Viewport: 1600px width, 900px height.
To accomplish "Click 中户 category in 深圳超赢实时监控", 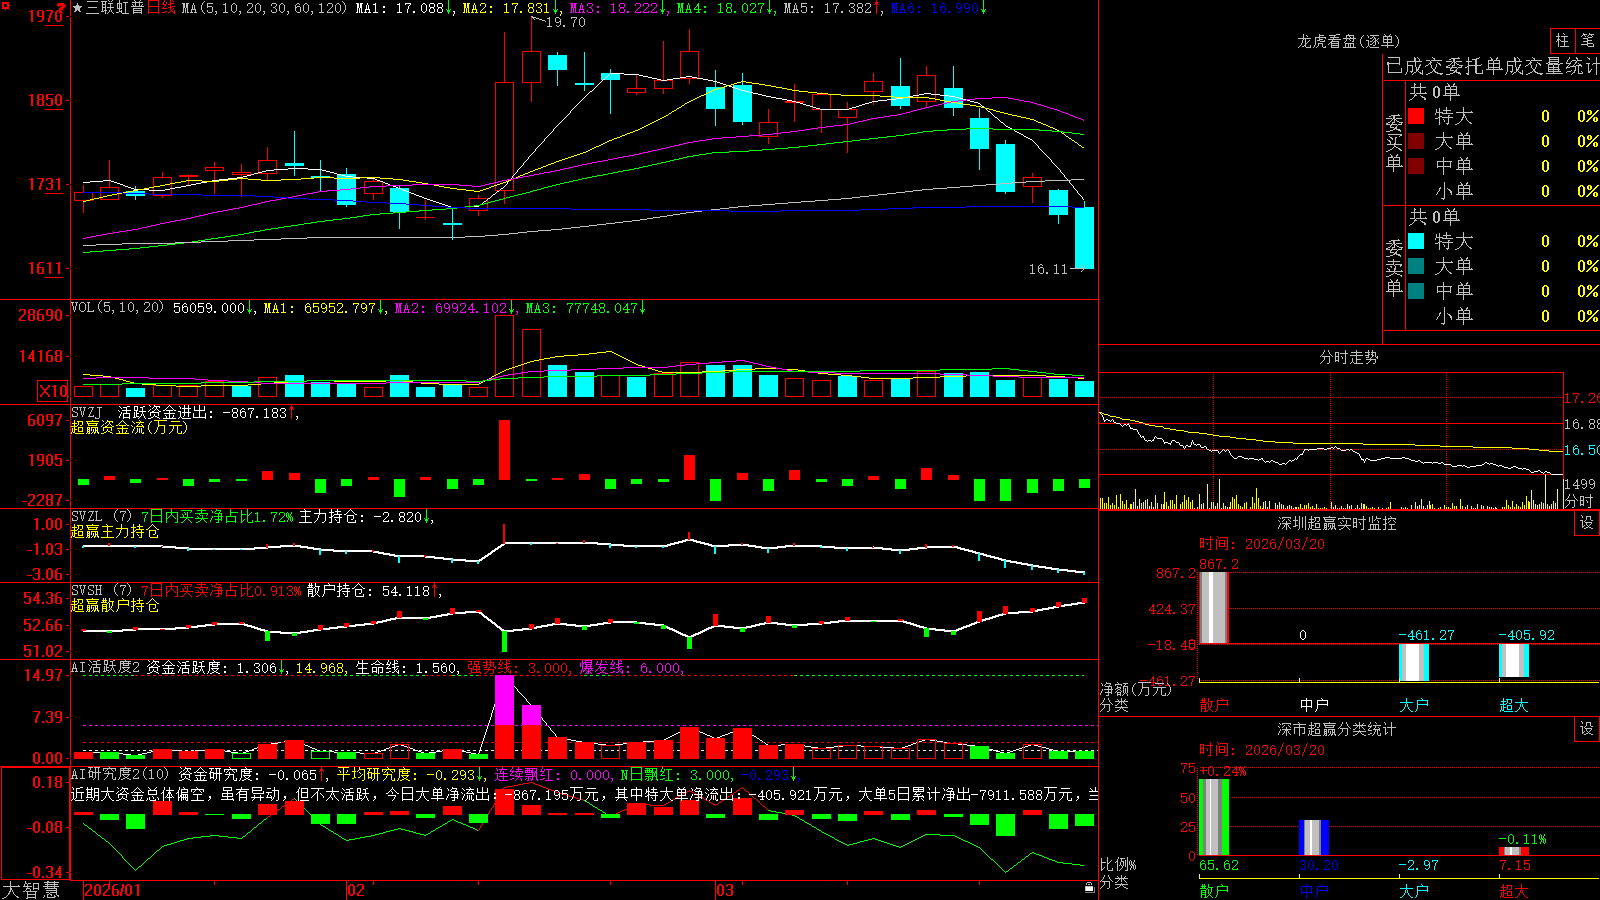I will click(1314, 705).
